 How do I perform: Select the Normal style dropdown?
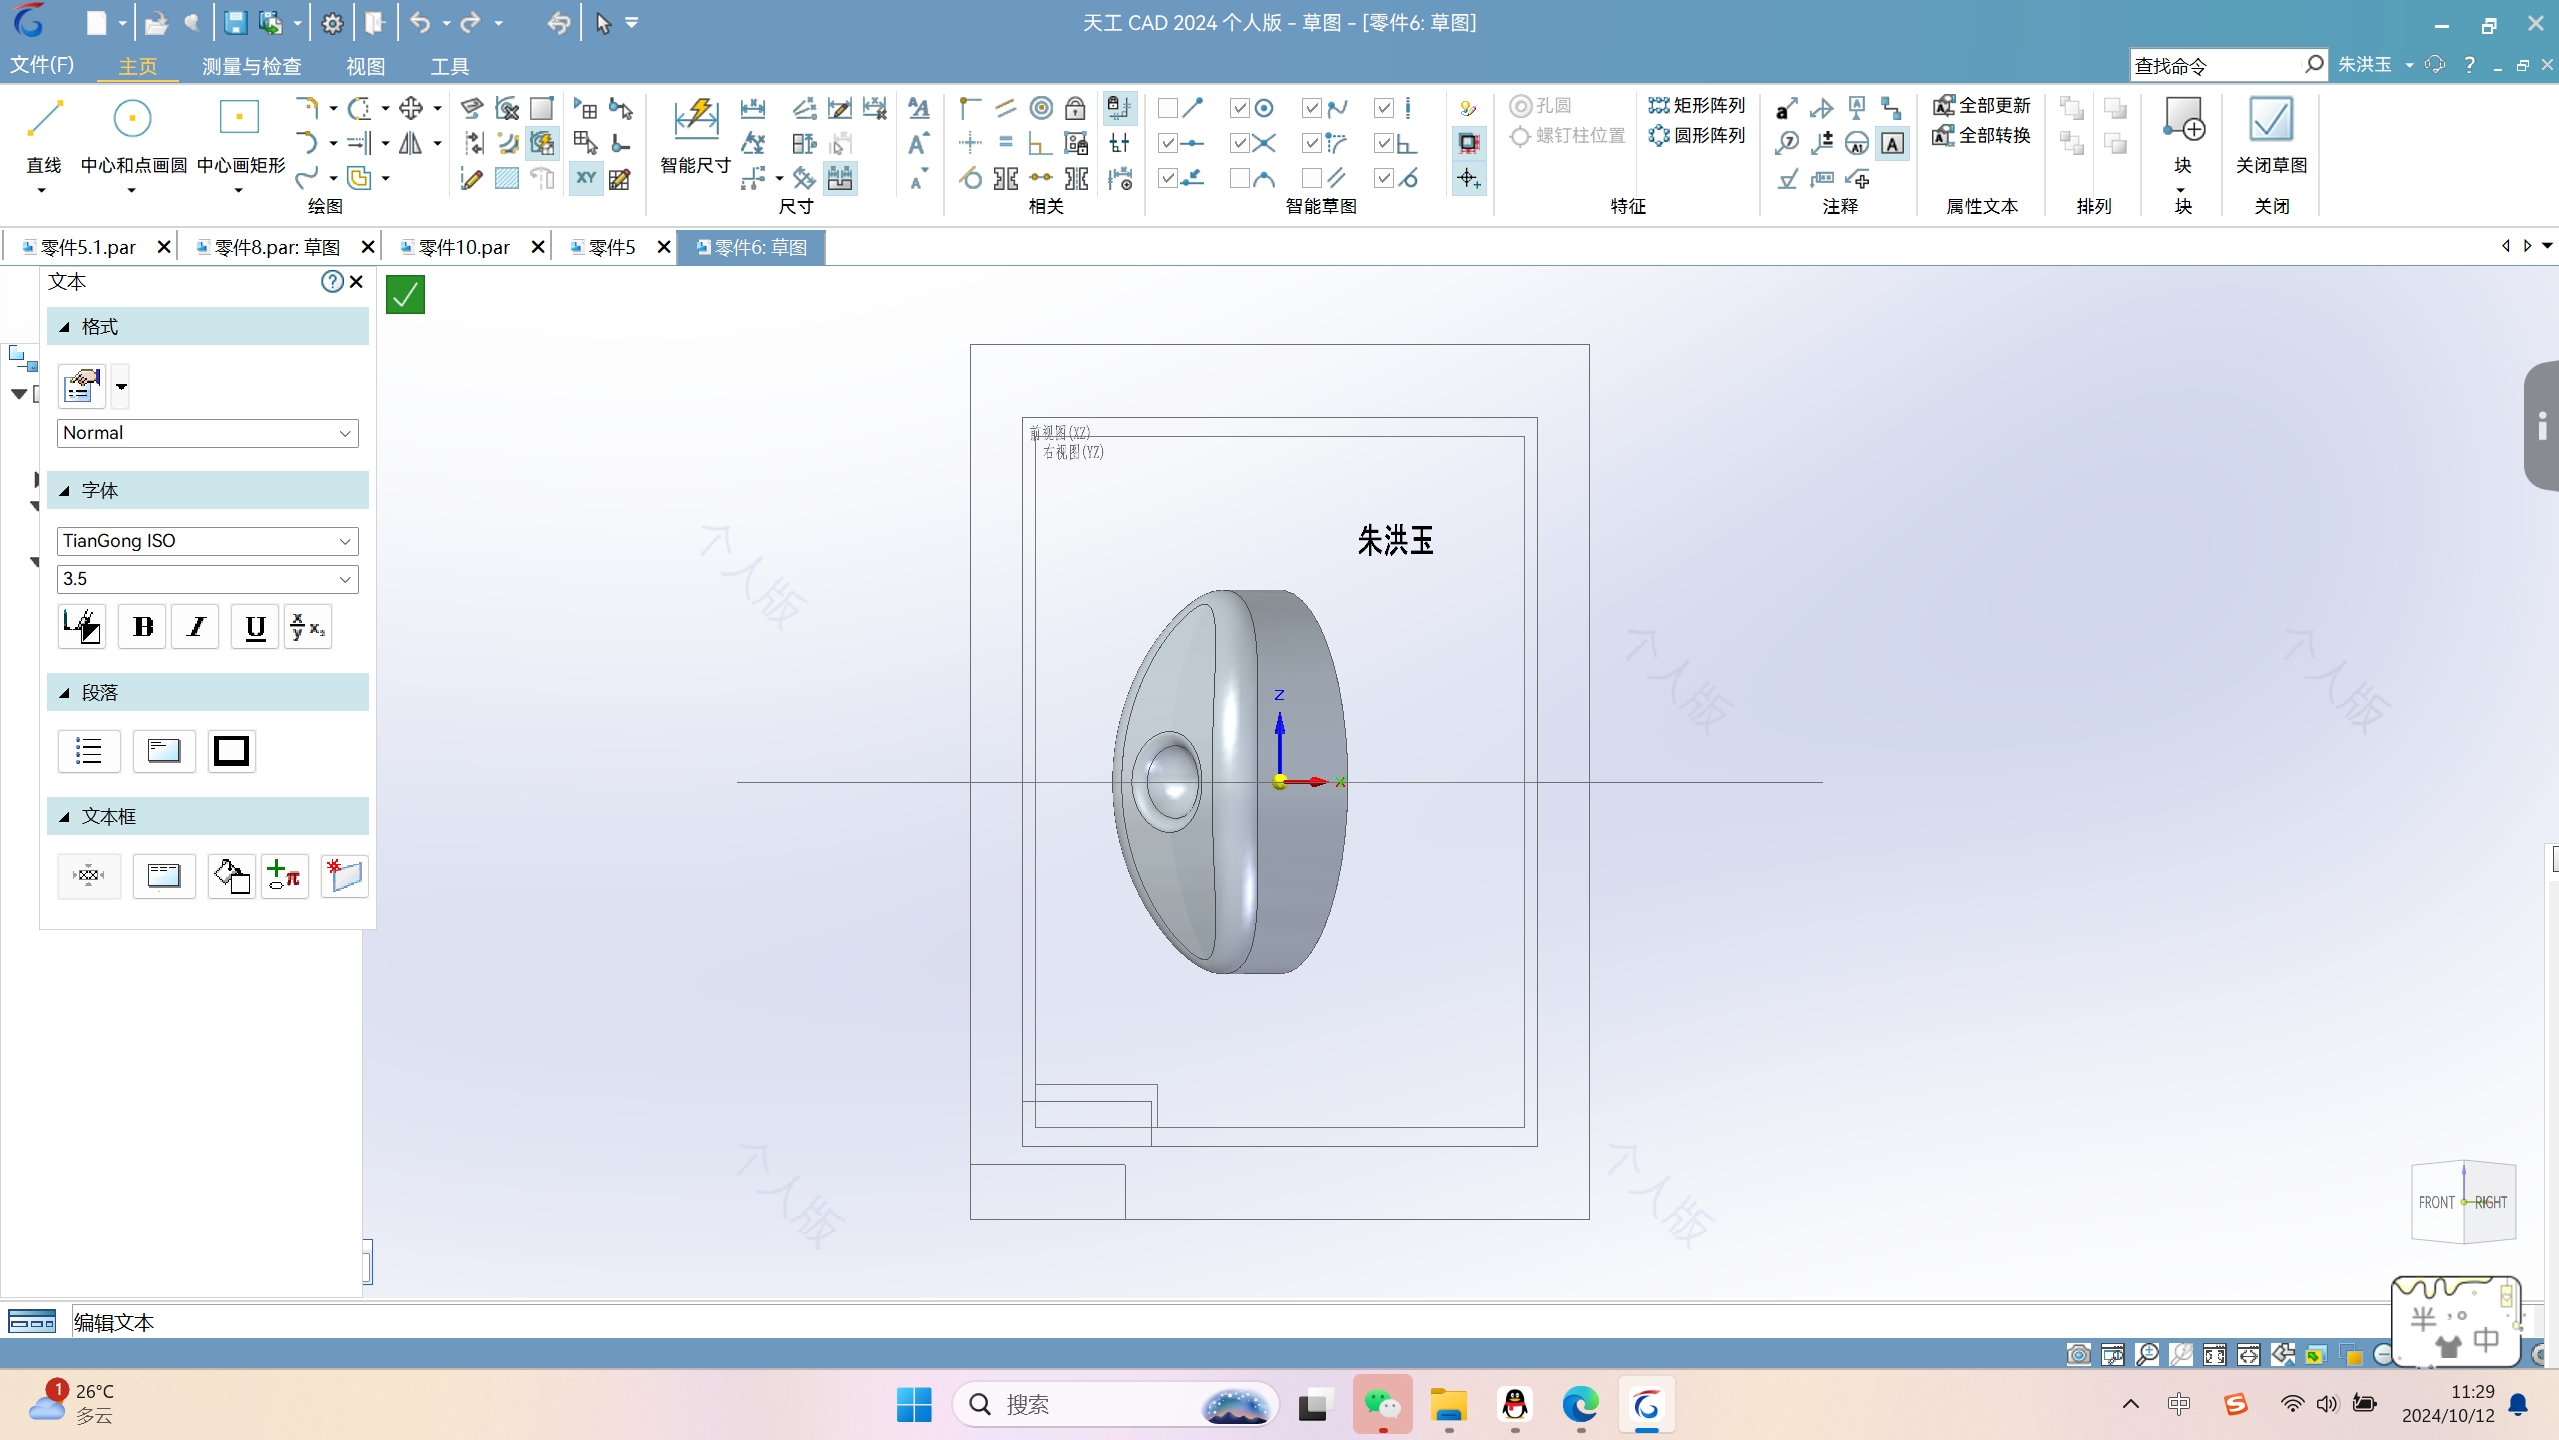[x=202, y=431]
